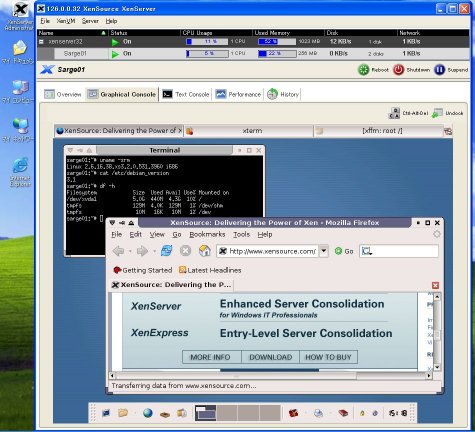Viewport: 475px width, 432px height.
Task: Select the XenSource page tab in Firefox
Action: click(171, 285)
